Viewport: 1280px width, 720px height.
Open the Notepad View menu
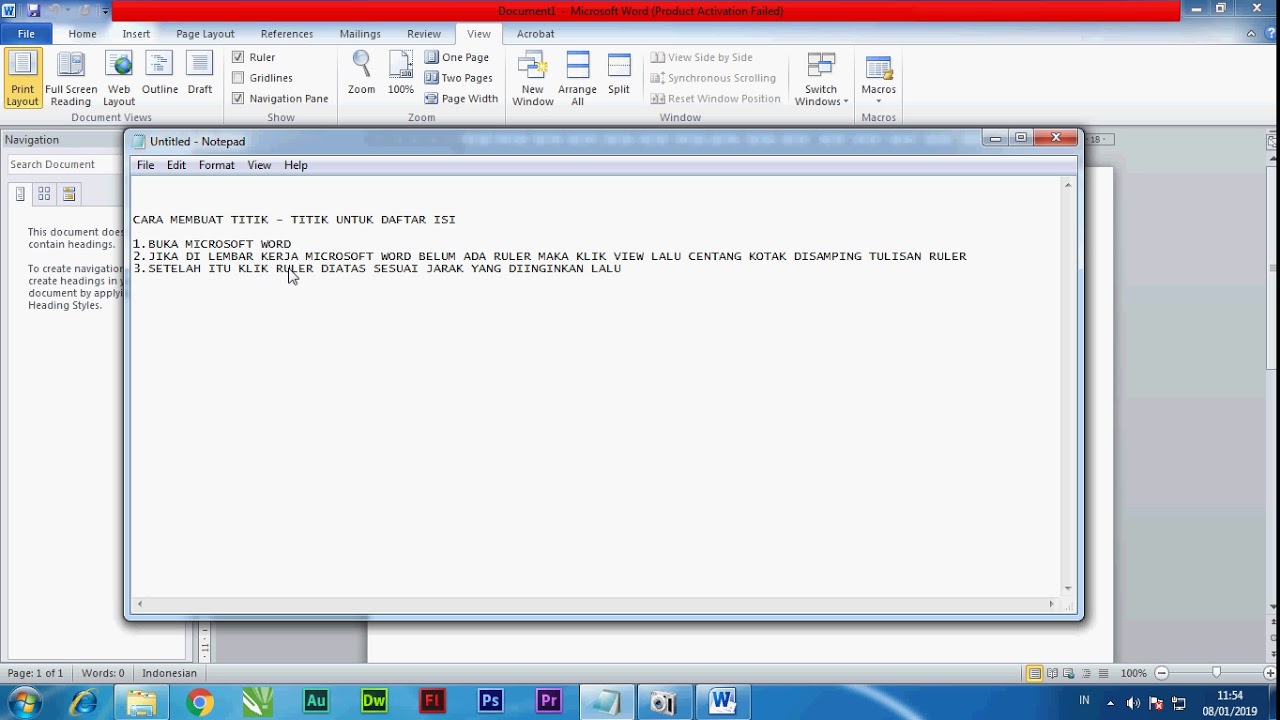click(259, 165)
